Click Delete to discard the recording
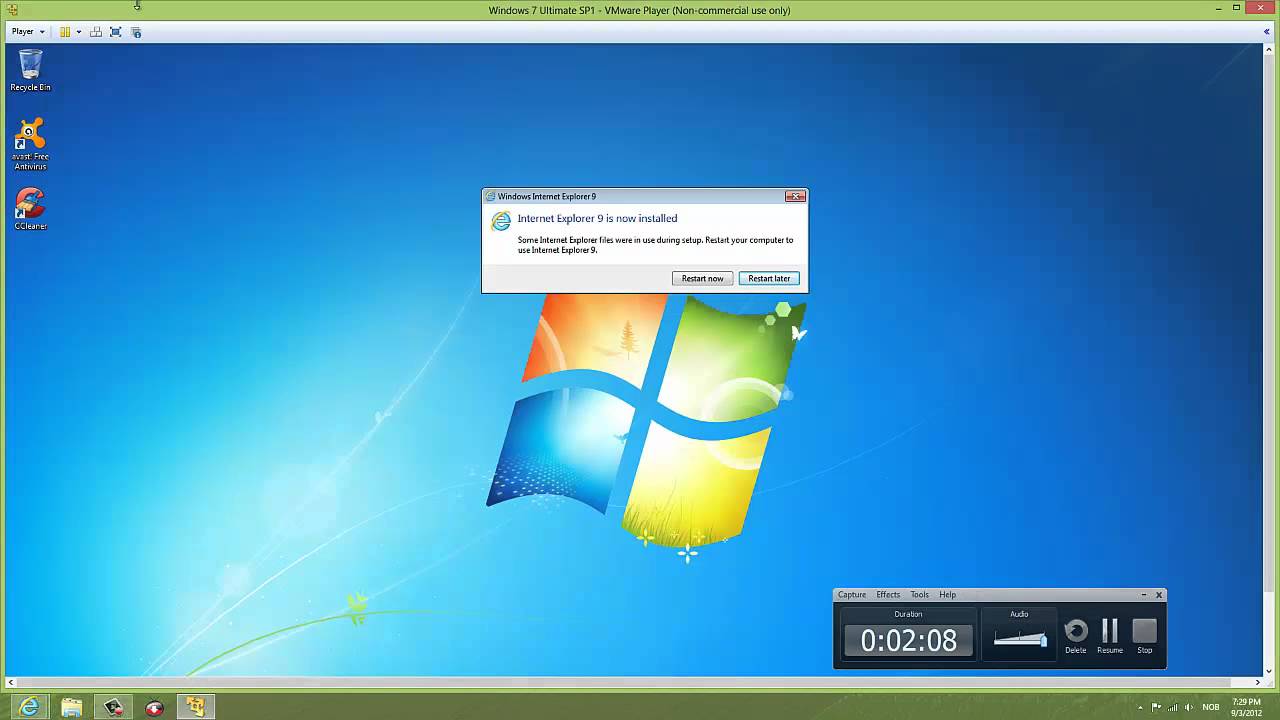 [1076, 636]
